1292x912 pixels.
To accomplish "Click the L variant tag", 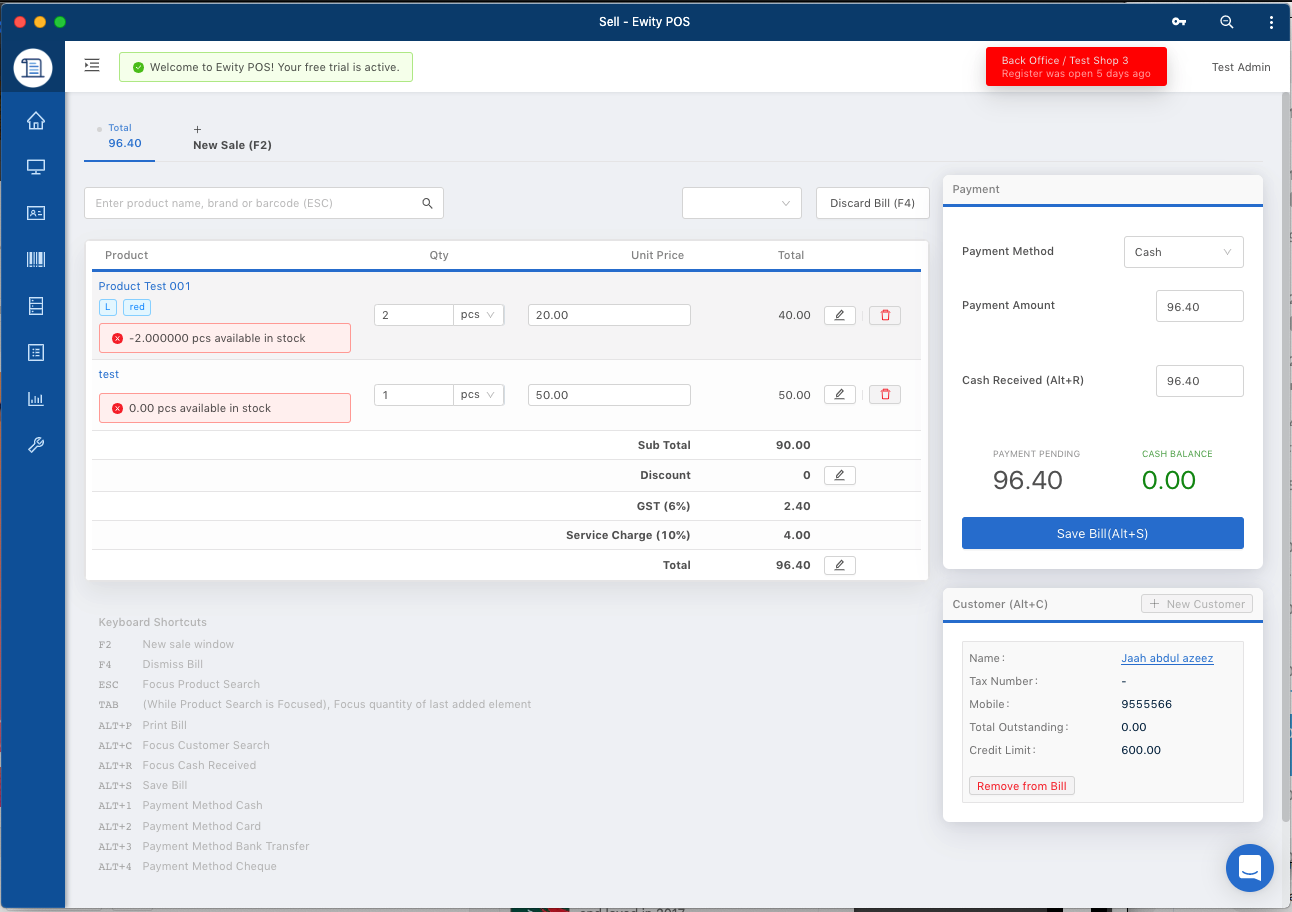I will point(108,307).
